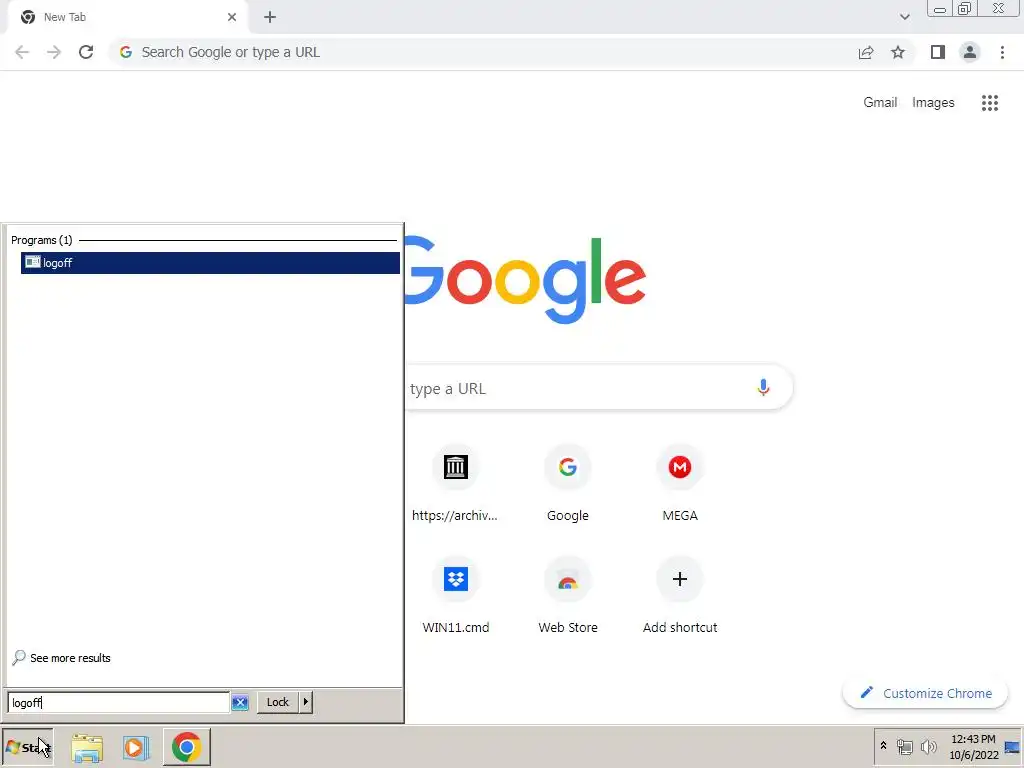Open the Gmail link

[x=880, y=103]
